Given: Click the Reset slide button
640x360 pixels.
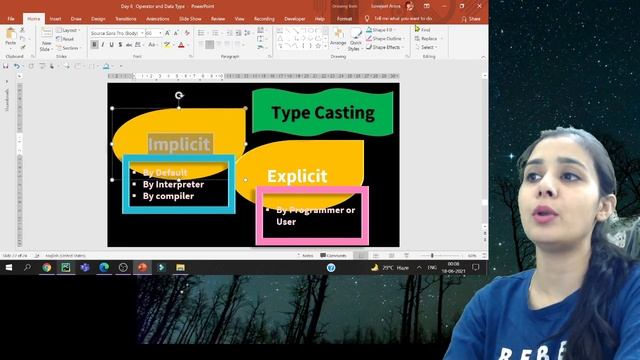Looking at the screenshot, I should [65, 39].
